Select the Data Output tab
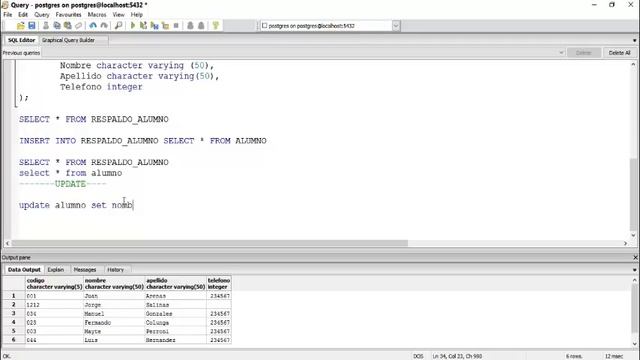This screenshot has height=360, width=640. coord(24,269)
